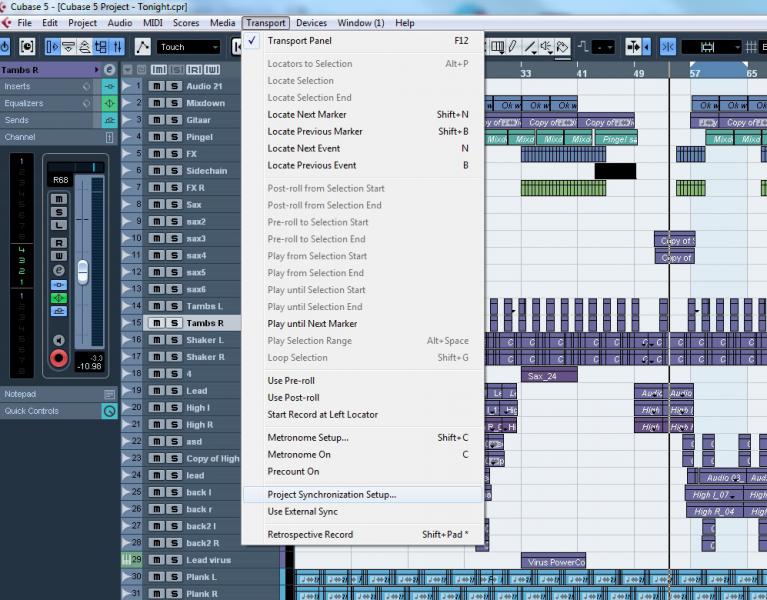
Task: Click the Autoscroll suspend arrow
Action: coord(647,47)
